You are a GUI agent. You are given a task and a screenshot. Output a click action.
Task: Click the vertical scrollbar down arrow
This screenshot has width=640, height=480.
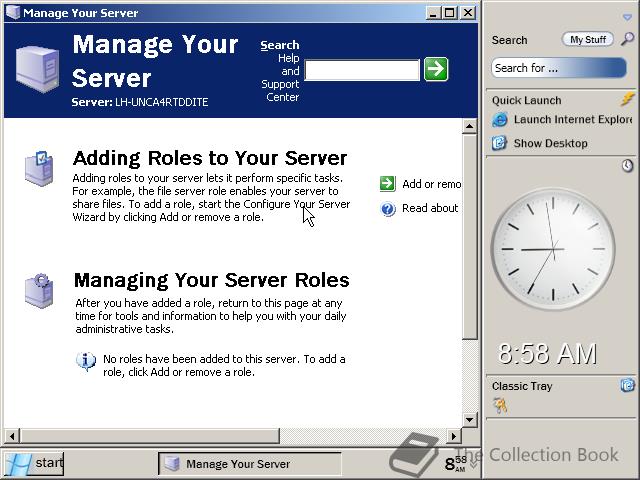pos(469,420)
